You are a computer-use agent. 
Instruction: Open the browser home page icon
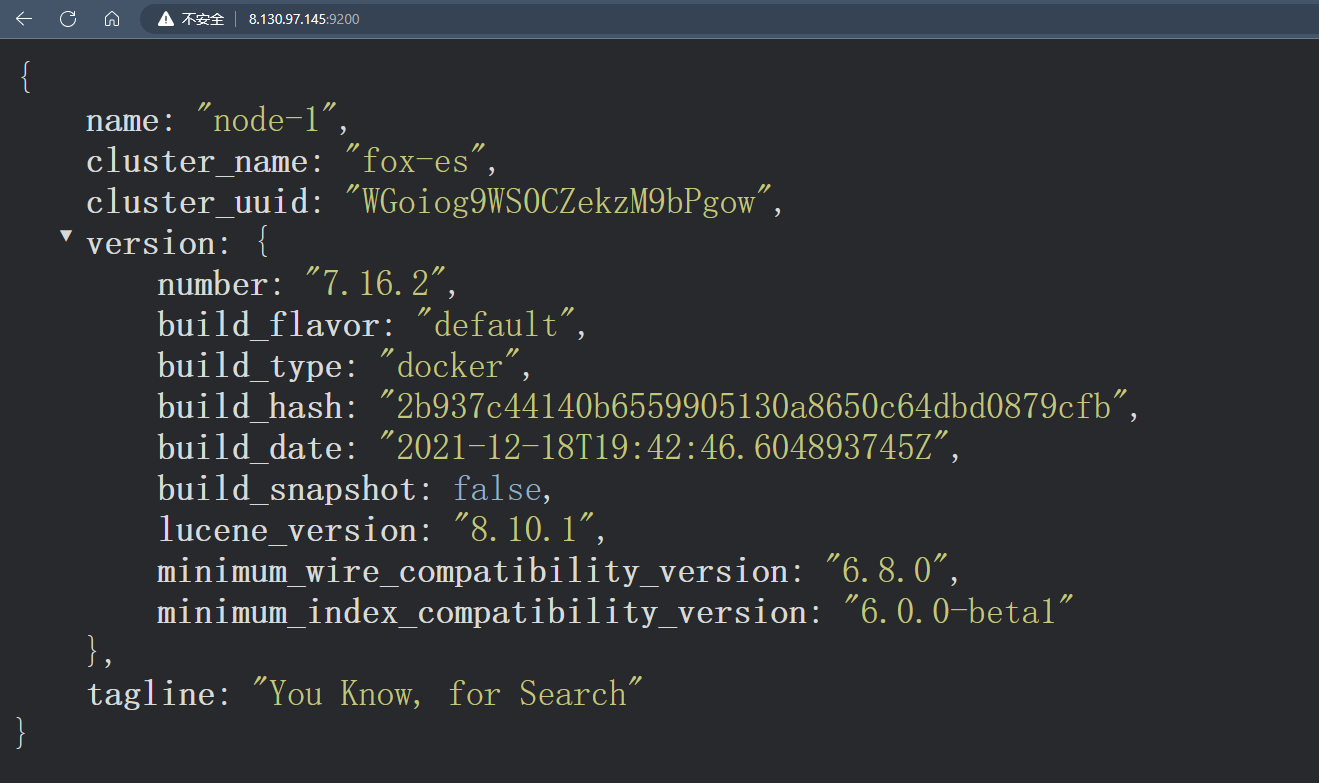[112, 19]
